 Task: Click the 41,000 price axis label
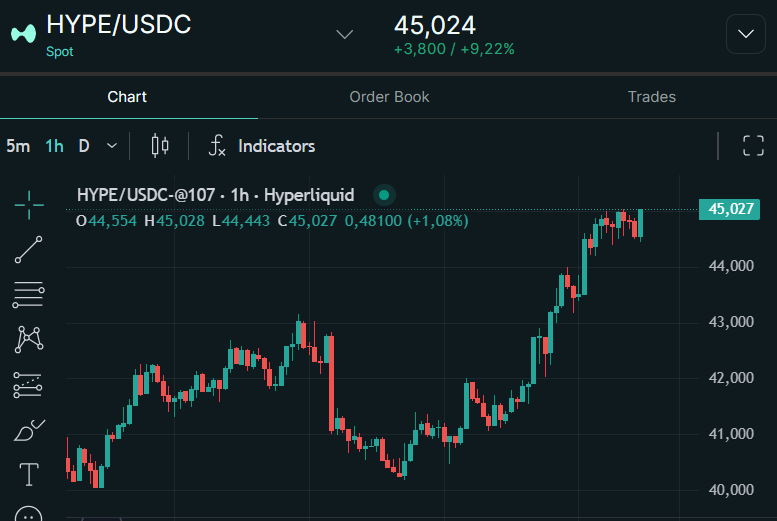coord(731,434)
